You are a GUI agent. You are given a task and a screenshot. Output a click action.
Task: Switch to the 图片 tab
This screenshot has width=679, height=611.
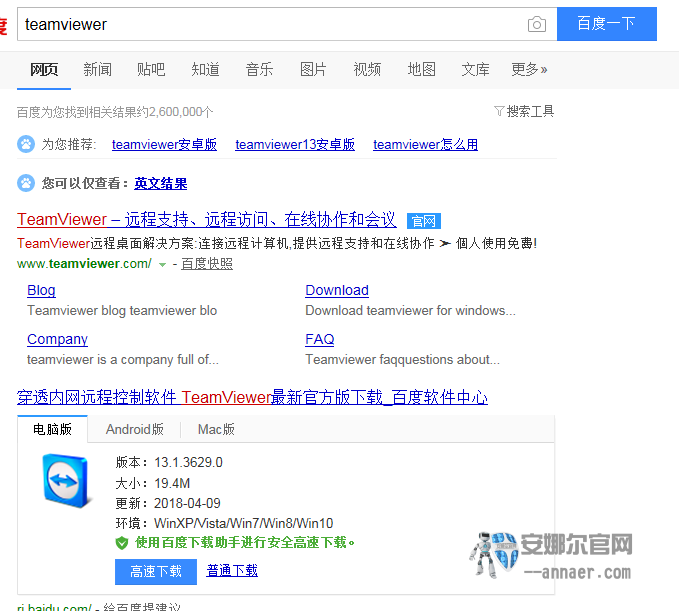click(x=313, y=69)
